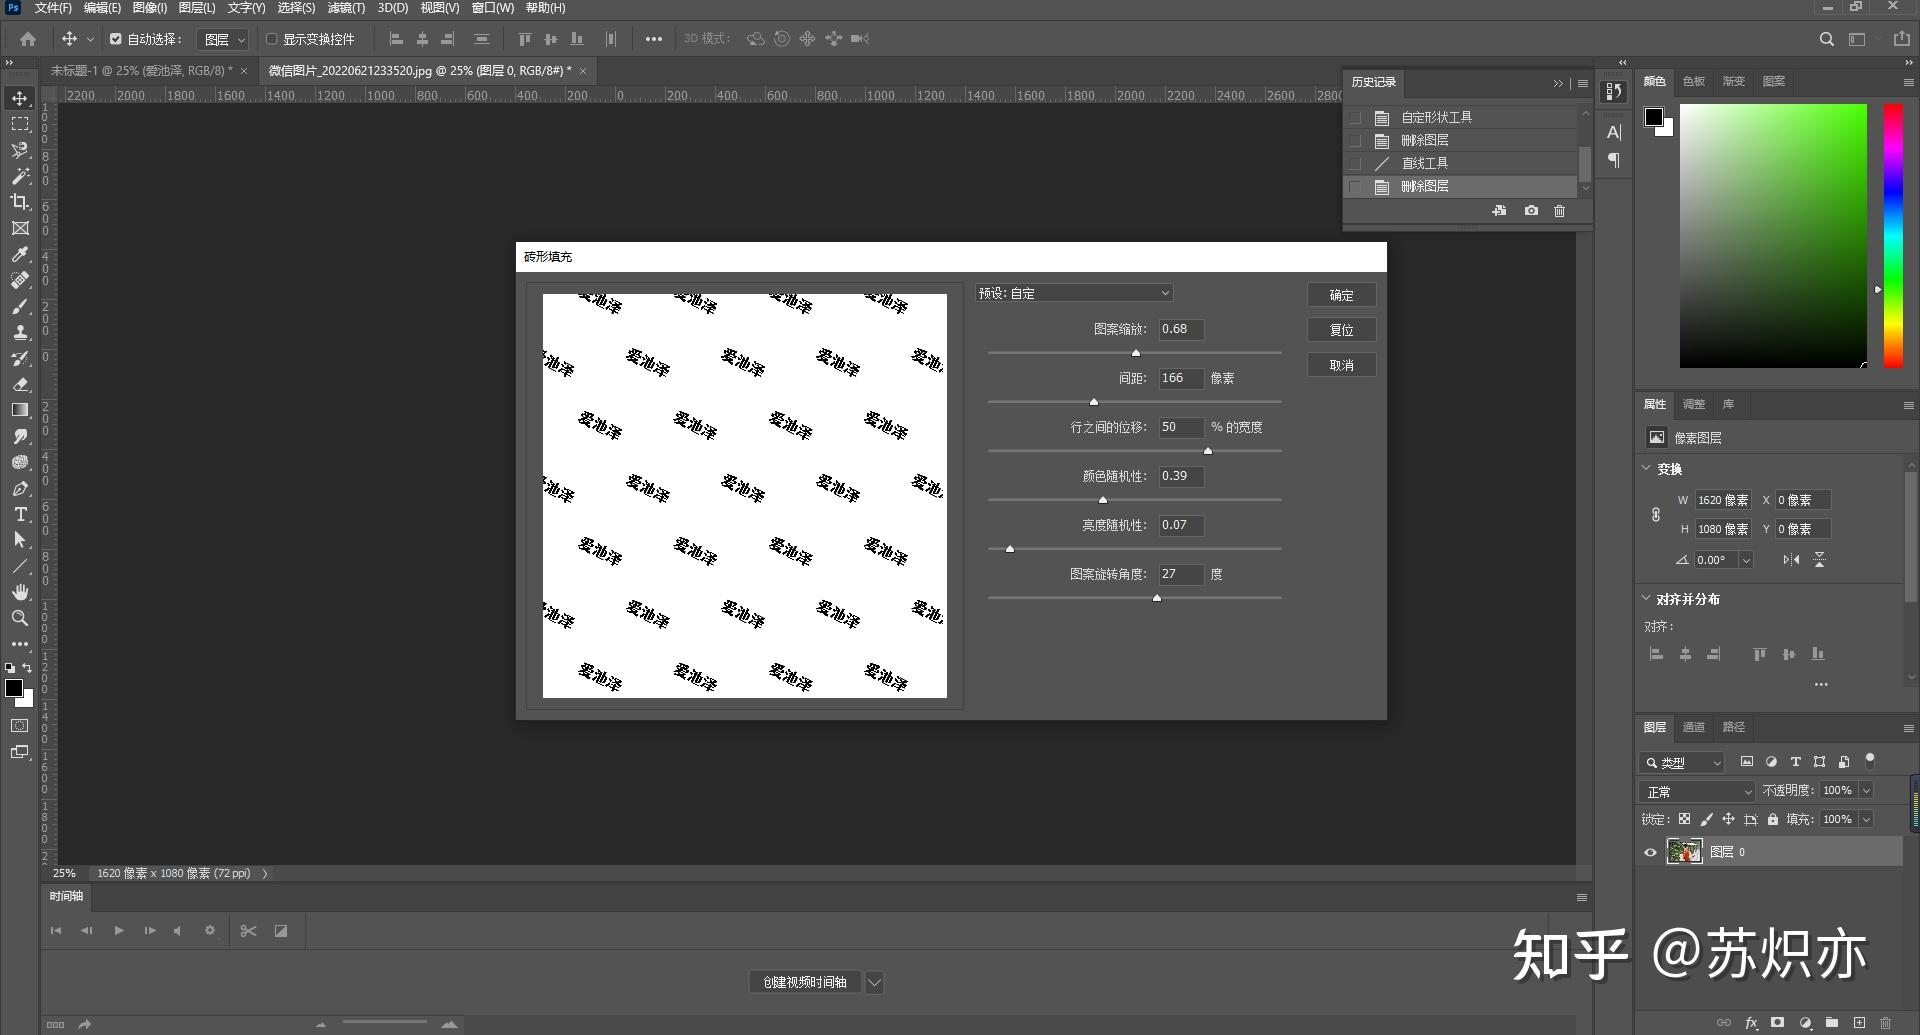Click the 图层 0 layer thumbnail
Image resolution: width=1920 pixels, height=1035 pixels.
point(1684,852)
